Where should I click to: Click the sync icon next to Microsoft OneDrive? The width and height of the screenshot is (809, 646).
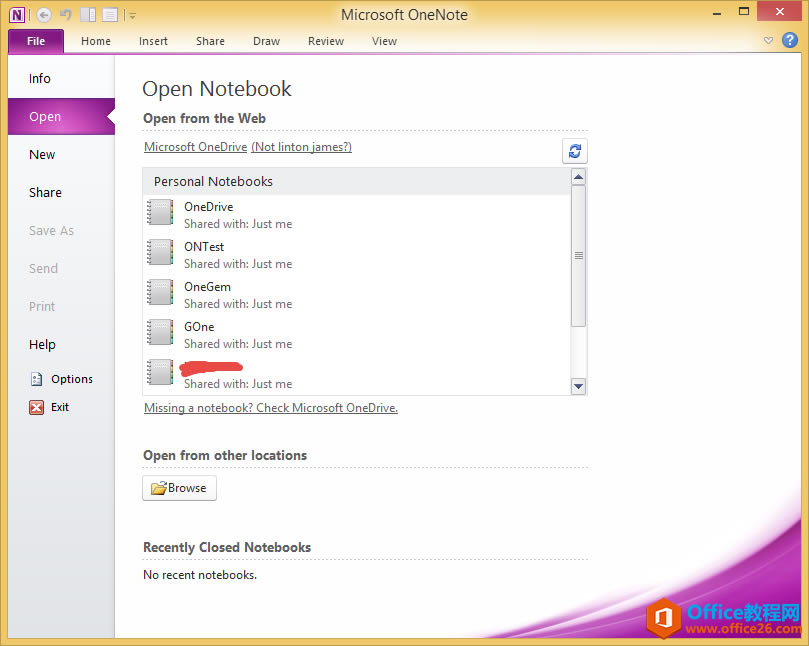[574, 151]
